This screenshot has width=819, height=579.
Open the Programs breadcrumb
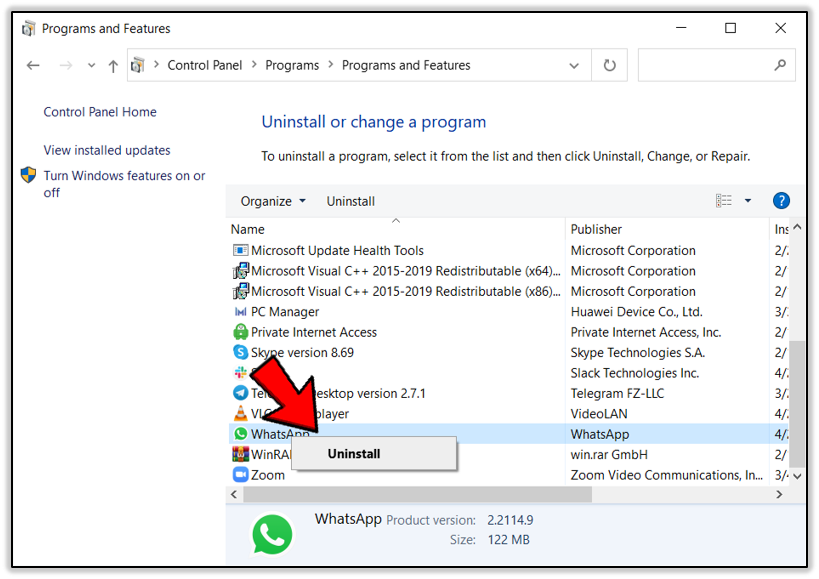(x=292, y=65)
